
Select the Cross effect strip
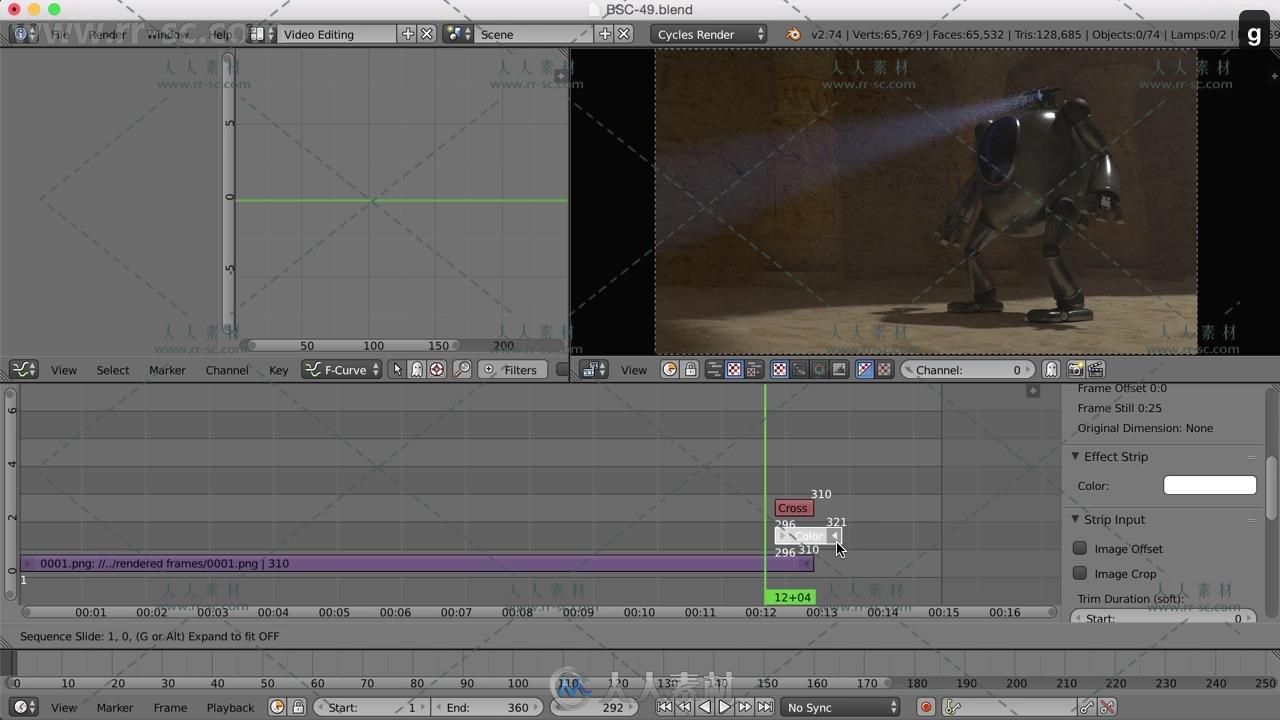click(x=793, y=508)
